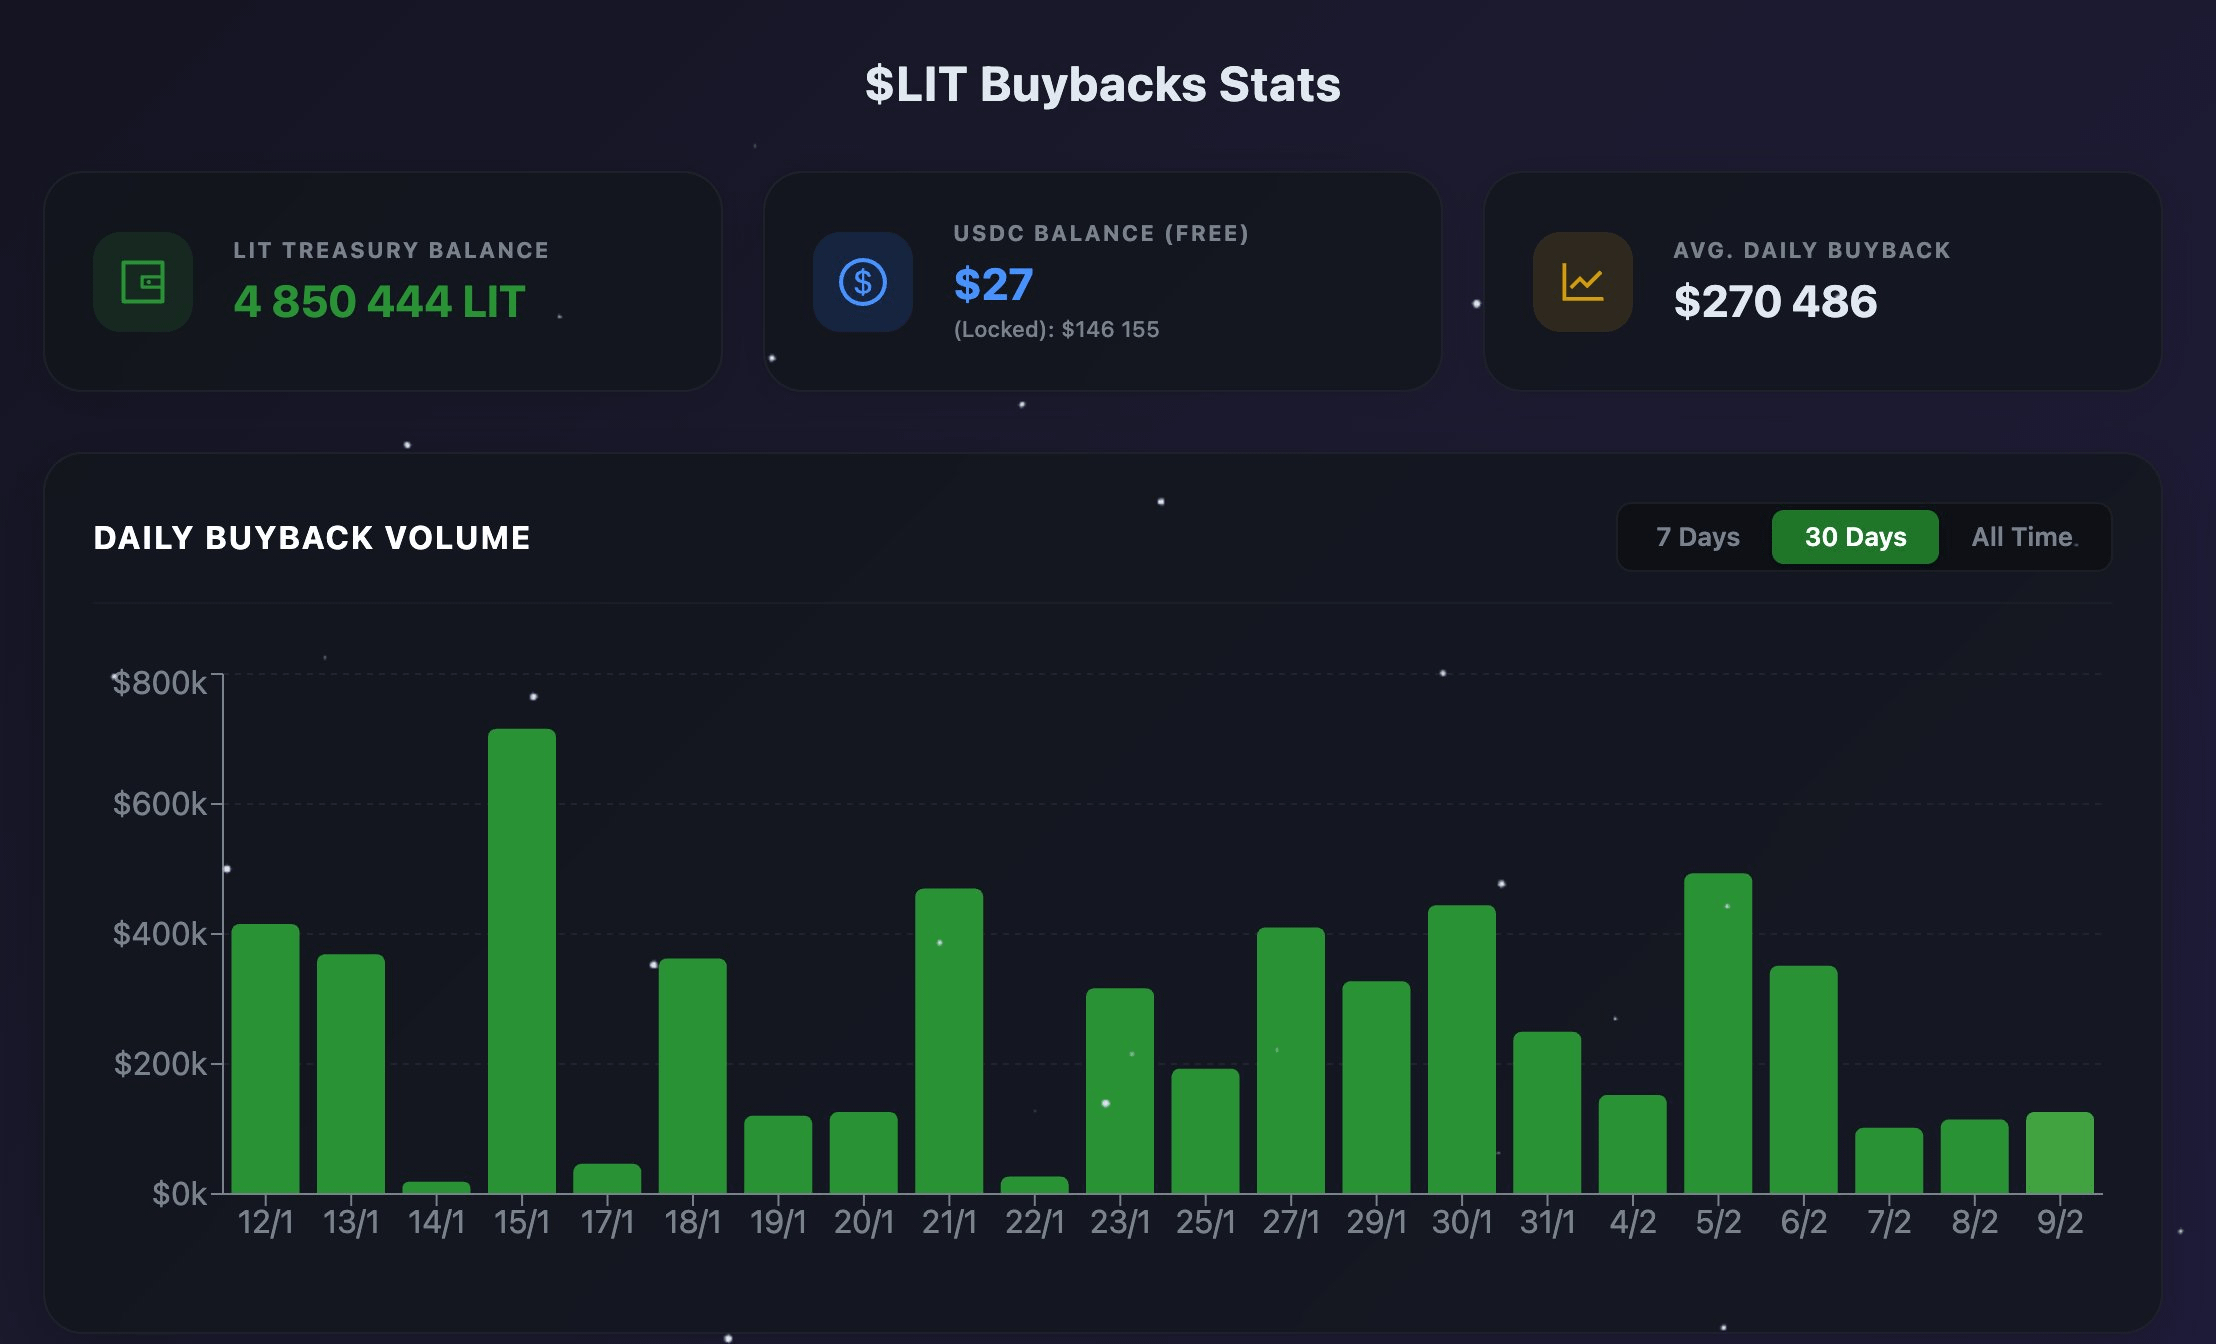Viewport: 2216px width, 1344px height.
Task: Select the 30 Days range
Action: coord(1855,537)
